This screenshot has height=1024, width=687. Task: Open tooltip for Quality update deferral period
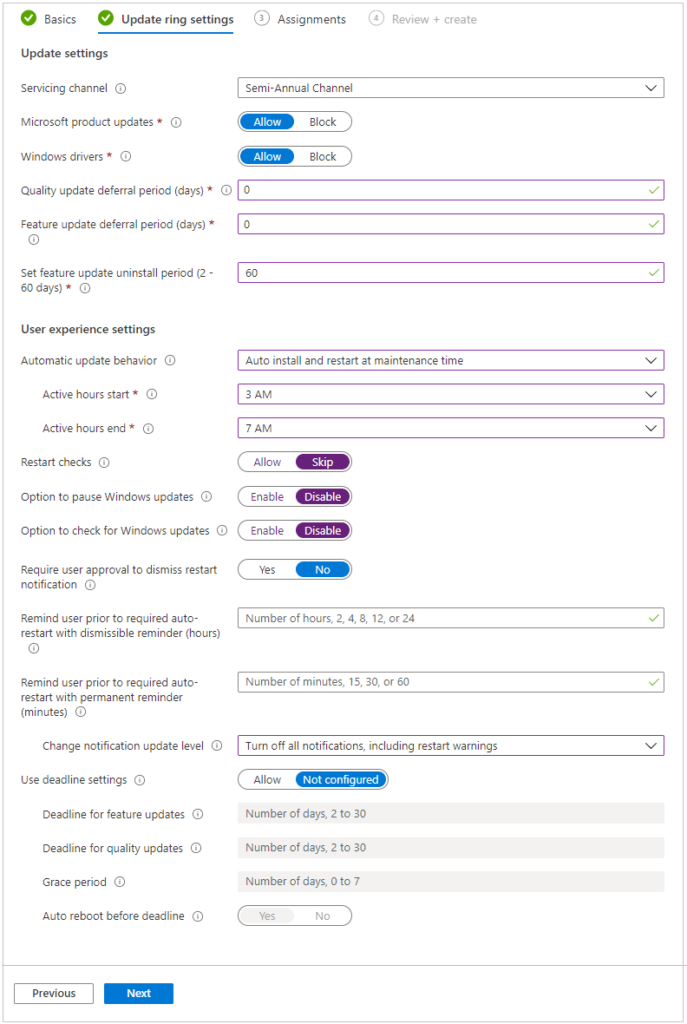[227, 190]
